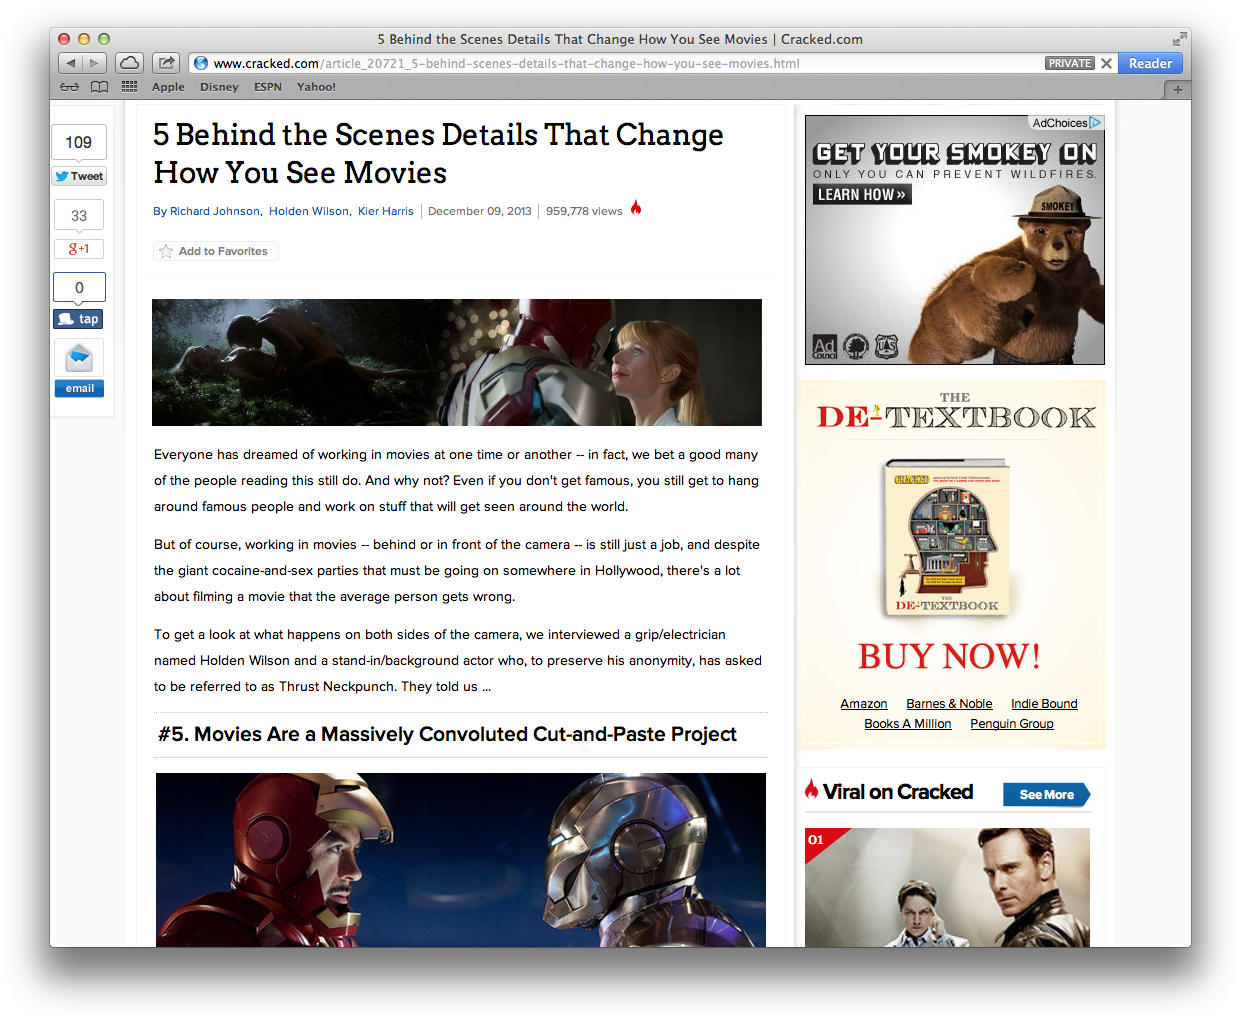Tweet this article
The width and height of the screenshot is (1240, 1018).
point(79,176)
